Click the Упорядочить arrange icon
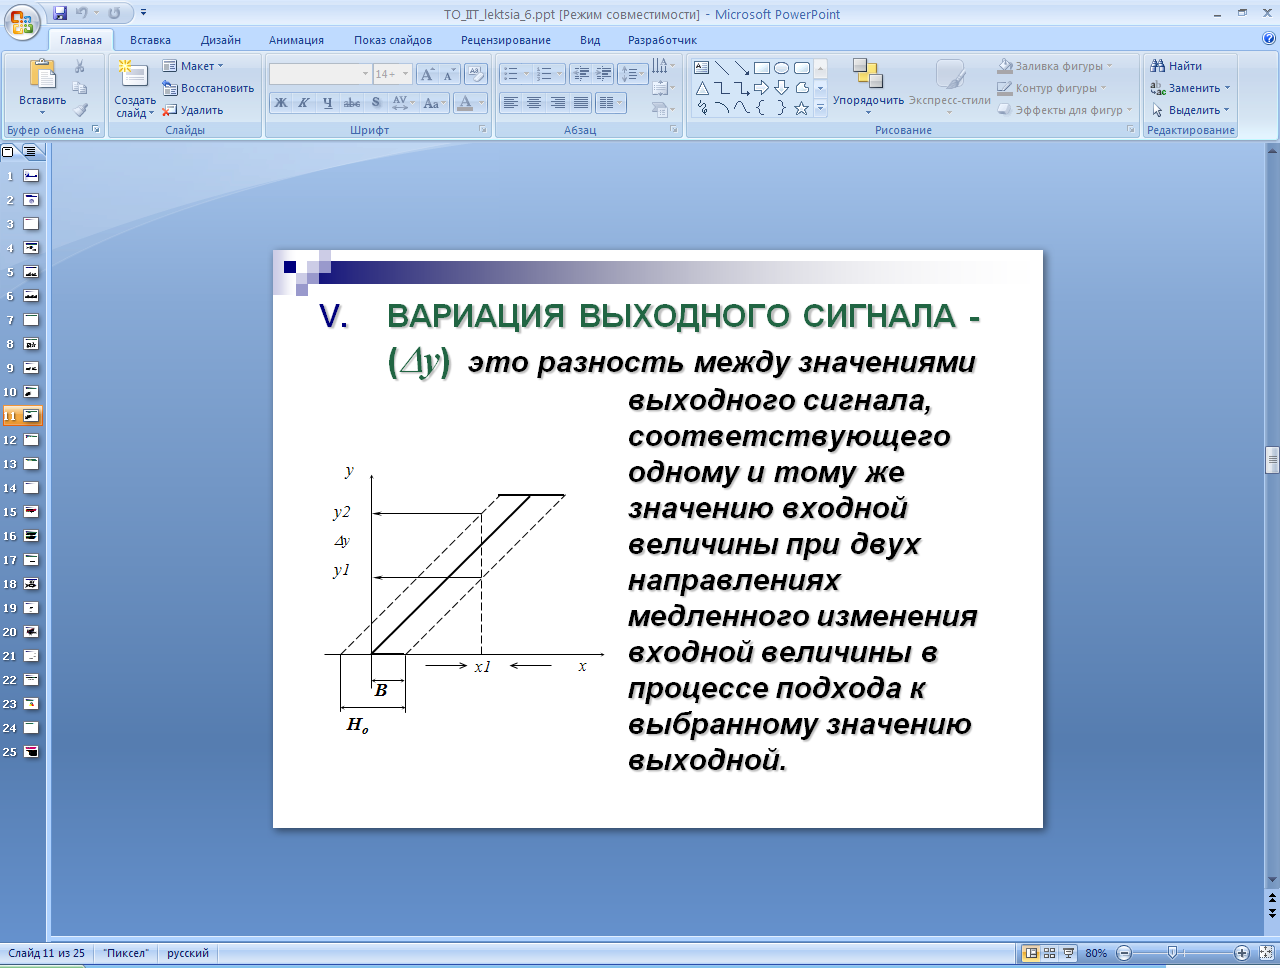 coord(867,74)
